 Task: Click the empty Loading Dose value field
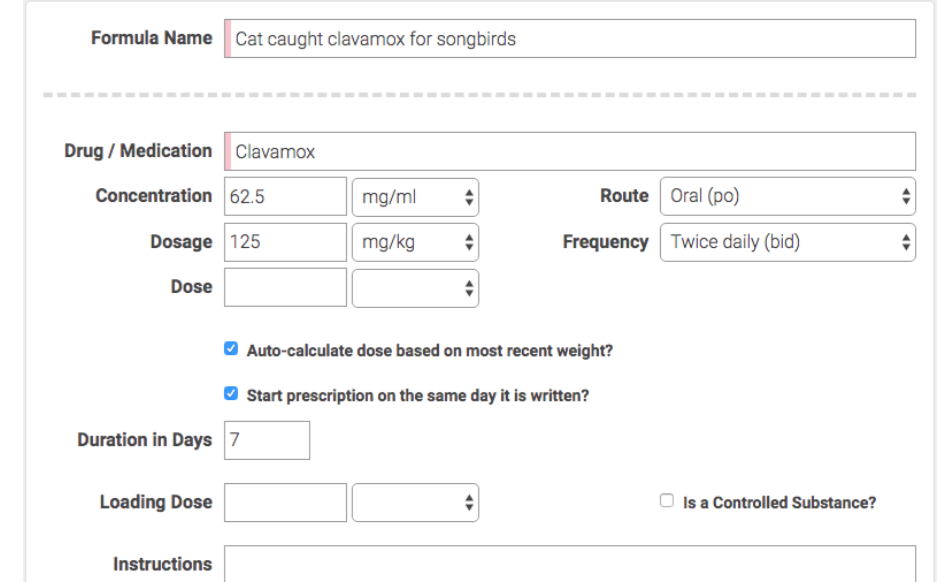(285, 502)
